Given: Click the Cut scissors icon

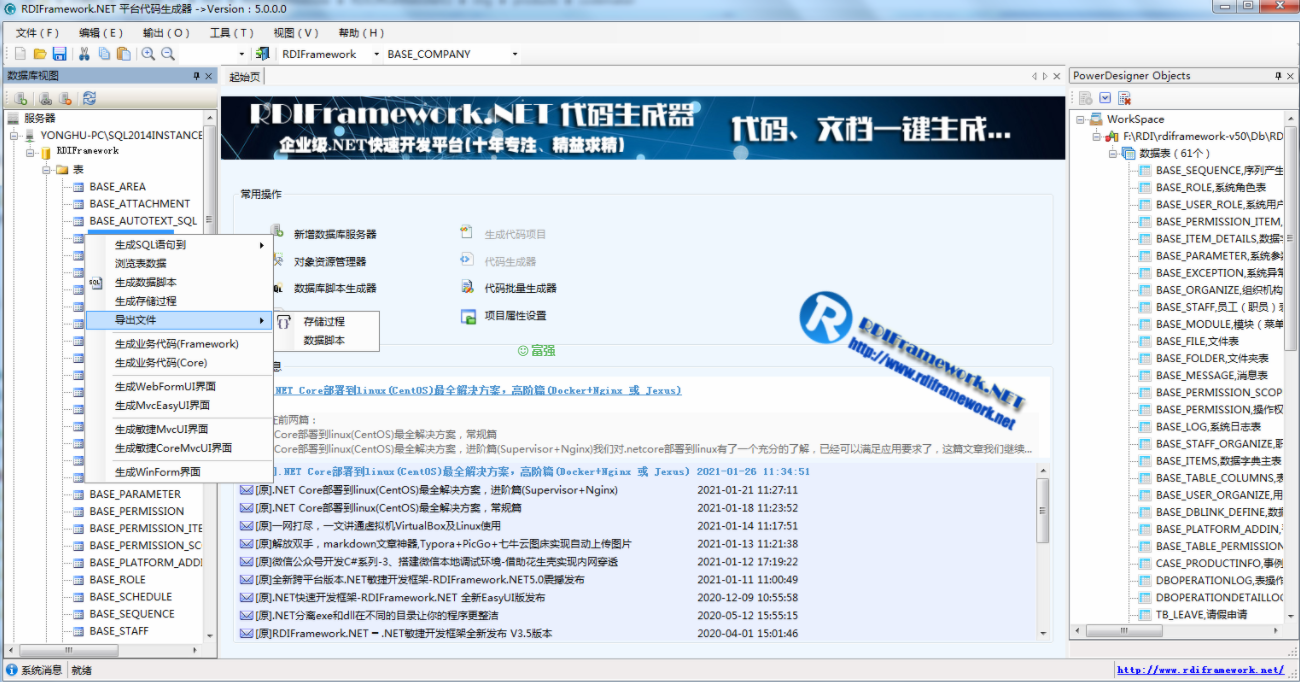Looking at the screenshot, I should (x=85, y=54).
